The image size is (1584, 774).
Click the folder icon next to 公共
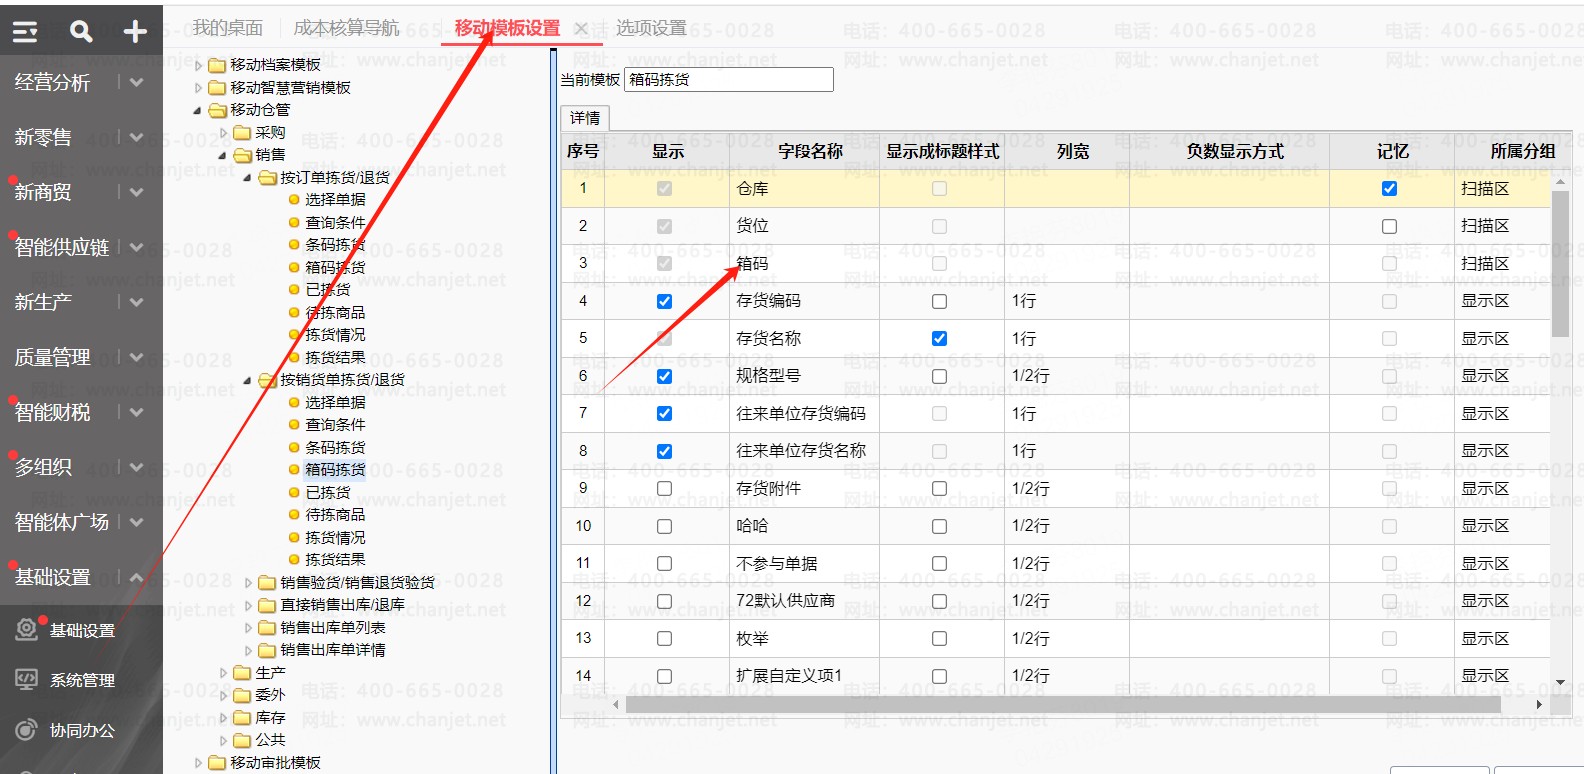pos(242,740)
